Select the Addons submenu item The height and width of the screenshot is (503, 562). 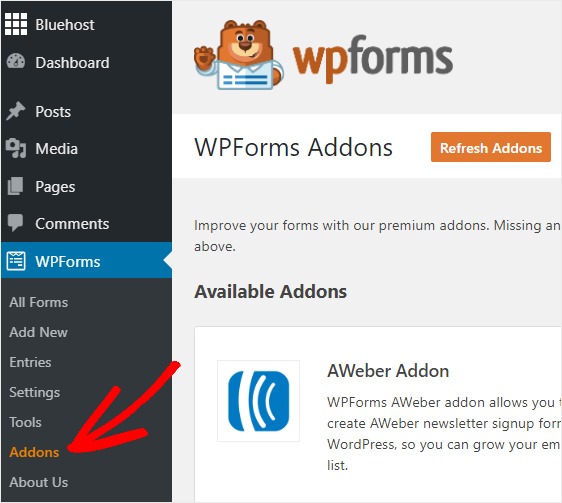(34, 452)
